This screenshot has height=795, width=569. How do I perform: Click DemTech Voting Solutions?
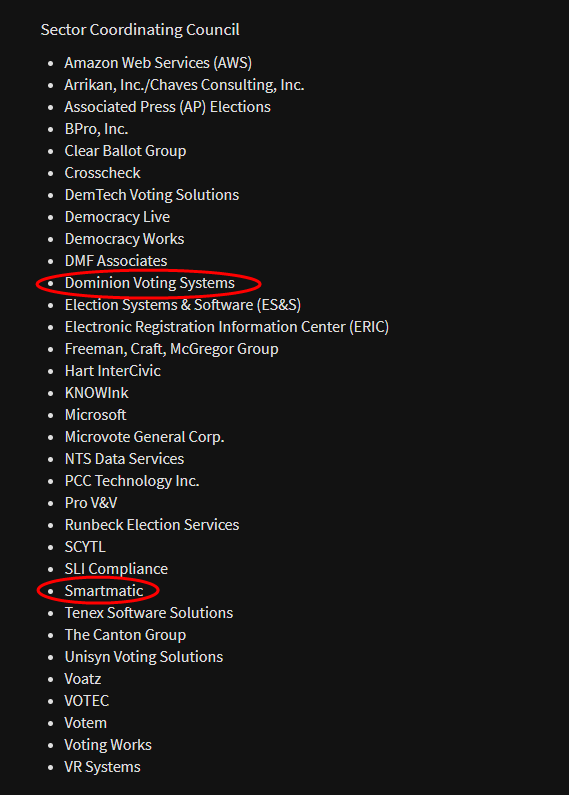(152, 195)
